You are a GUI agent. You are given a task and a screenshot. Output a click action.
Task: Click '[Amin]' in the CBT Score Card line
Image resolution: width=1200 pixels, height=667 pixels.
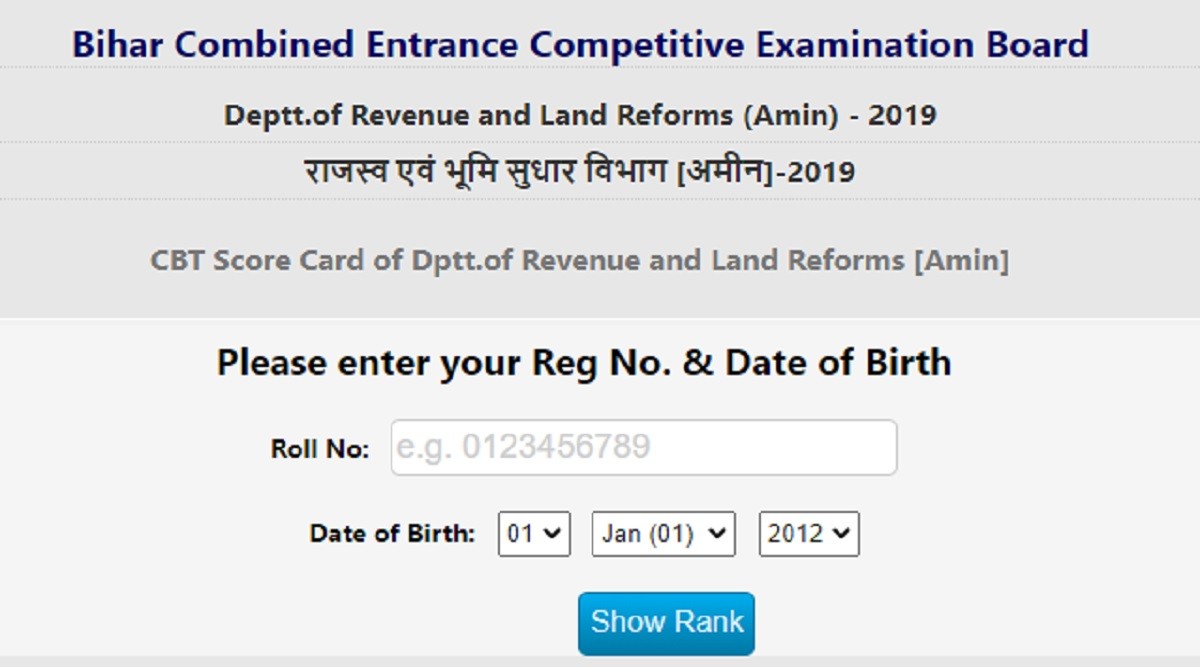click(961, 261)
